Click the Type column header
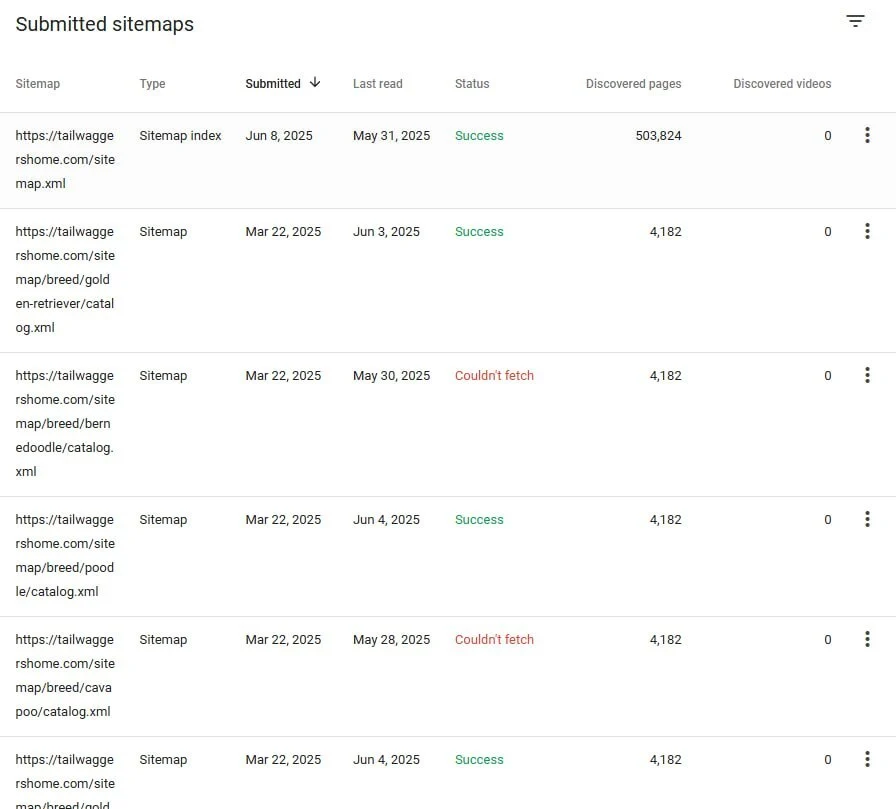Image resolution: width=896 pixels, height=809 pixels. tap(152, 84)
